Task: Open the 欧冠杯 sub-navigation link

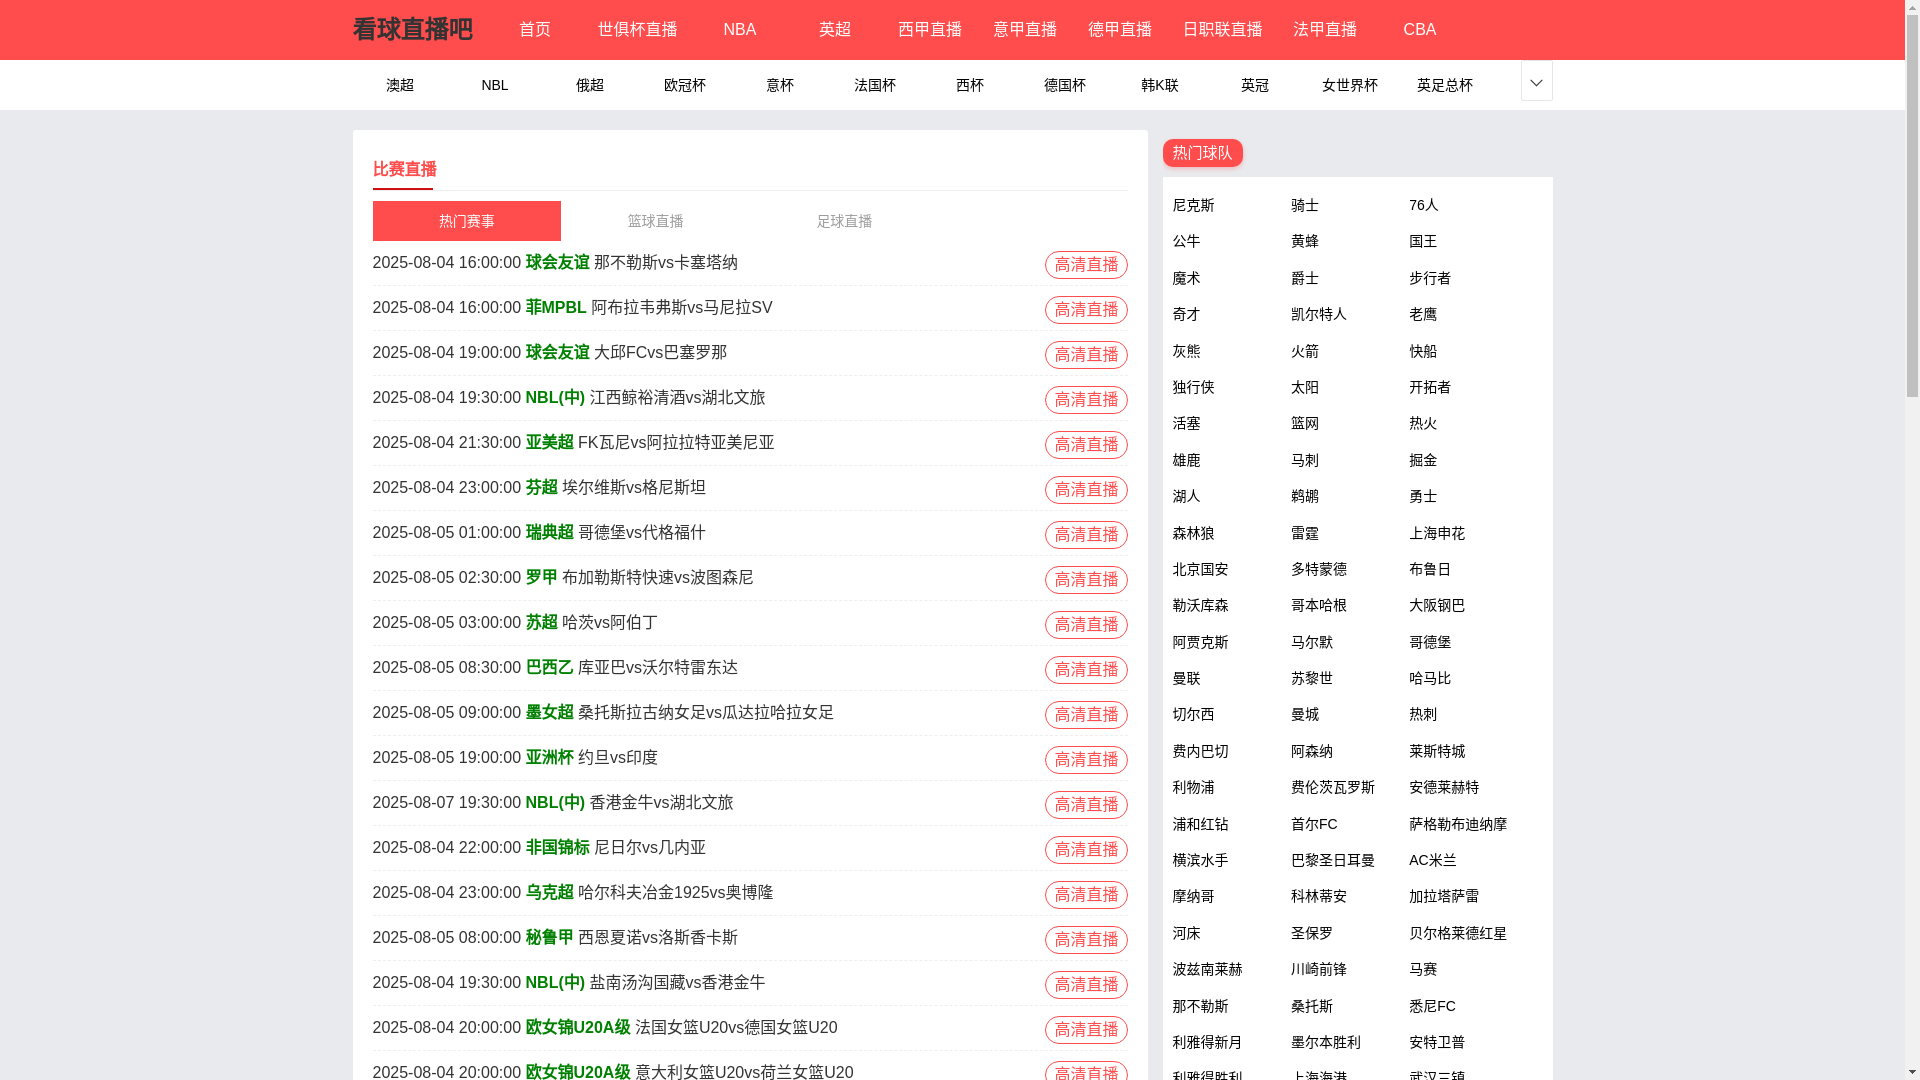Action: tap(685, 85)
